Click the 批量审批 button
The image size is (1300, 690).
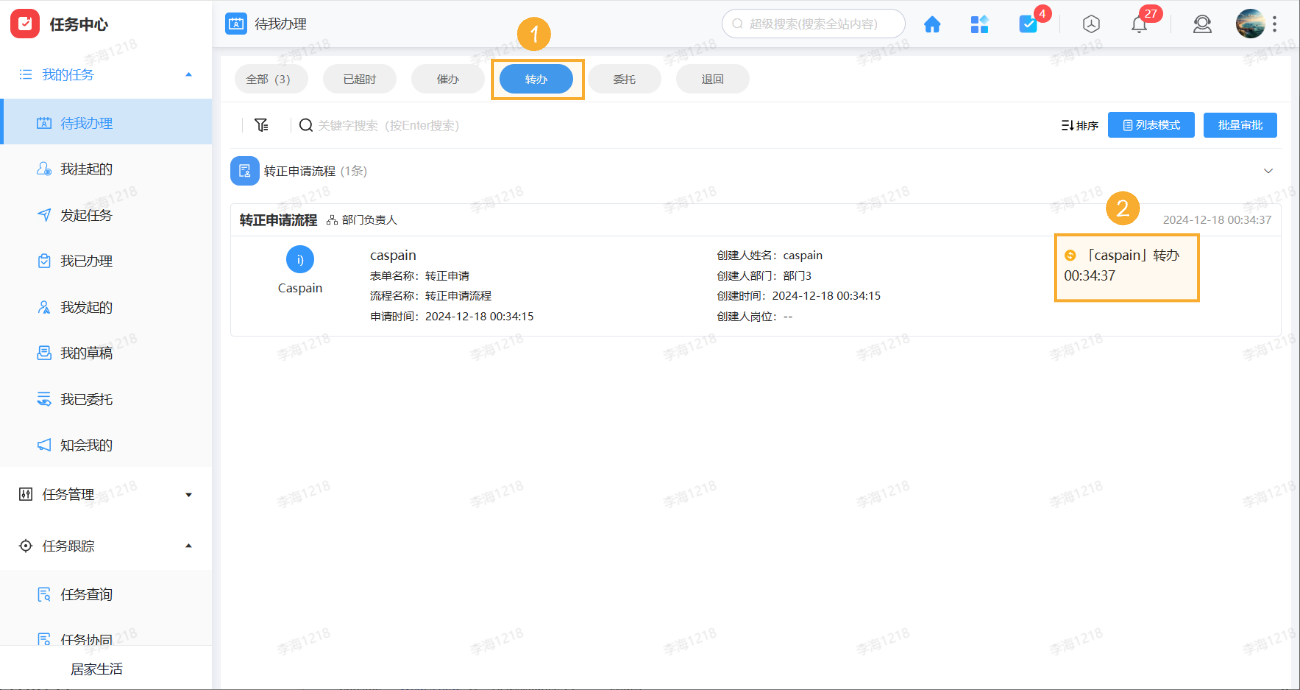click(x=1239, y=125)
